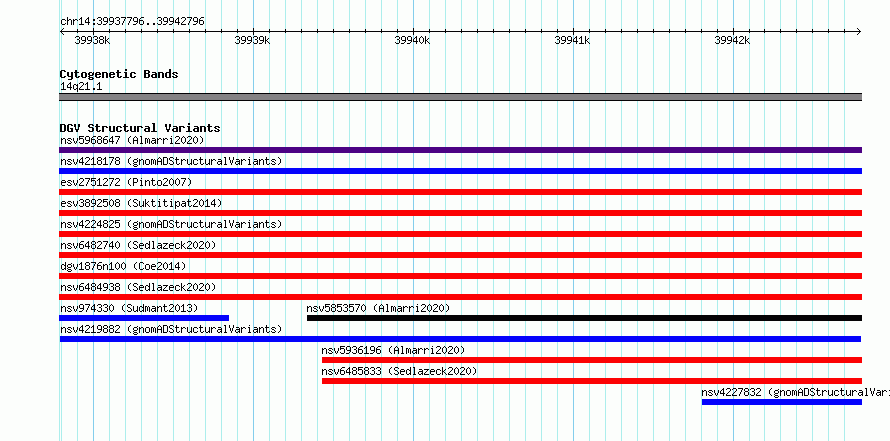
Task: Click the 39940k ruler tick label
Action: pos(413,40)
